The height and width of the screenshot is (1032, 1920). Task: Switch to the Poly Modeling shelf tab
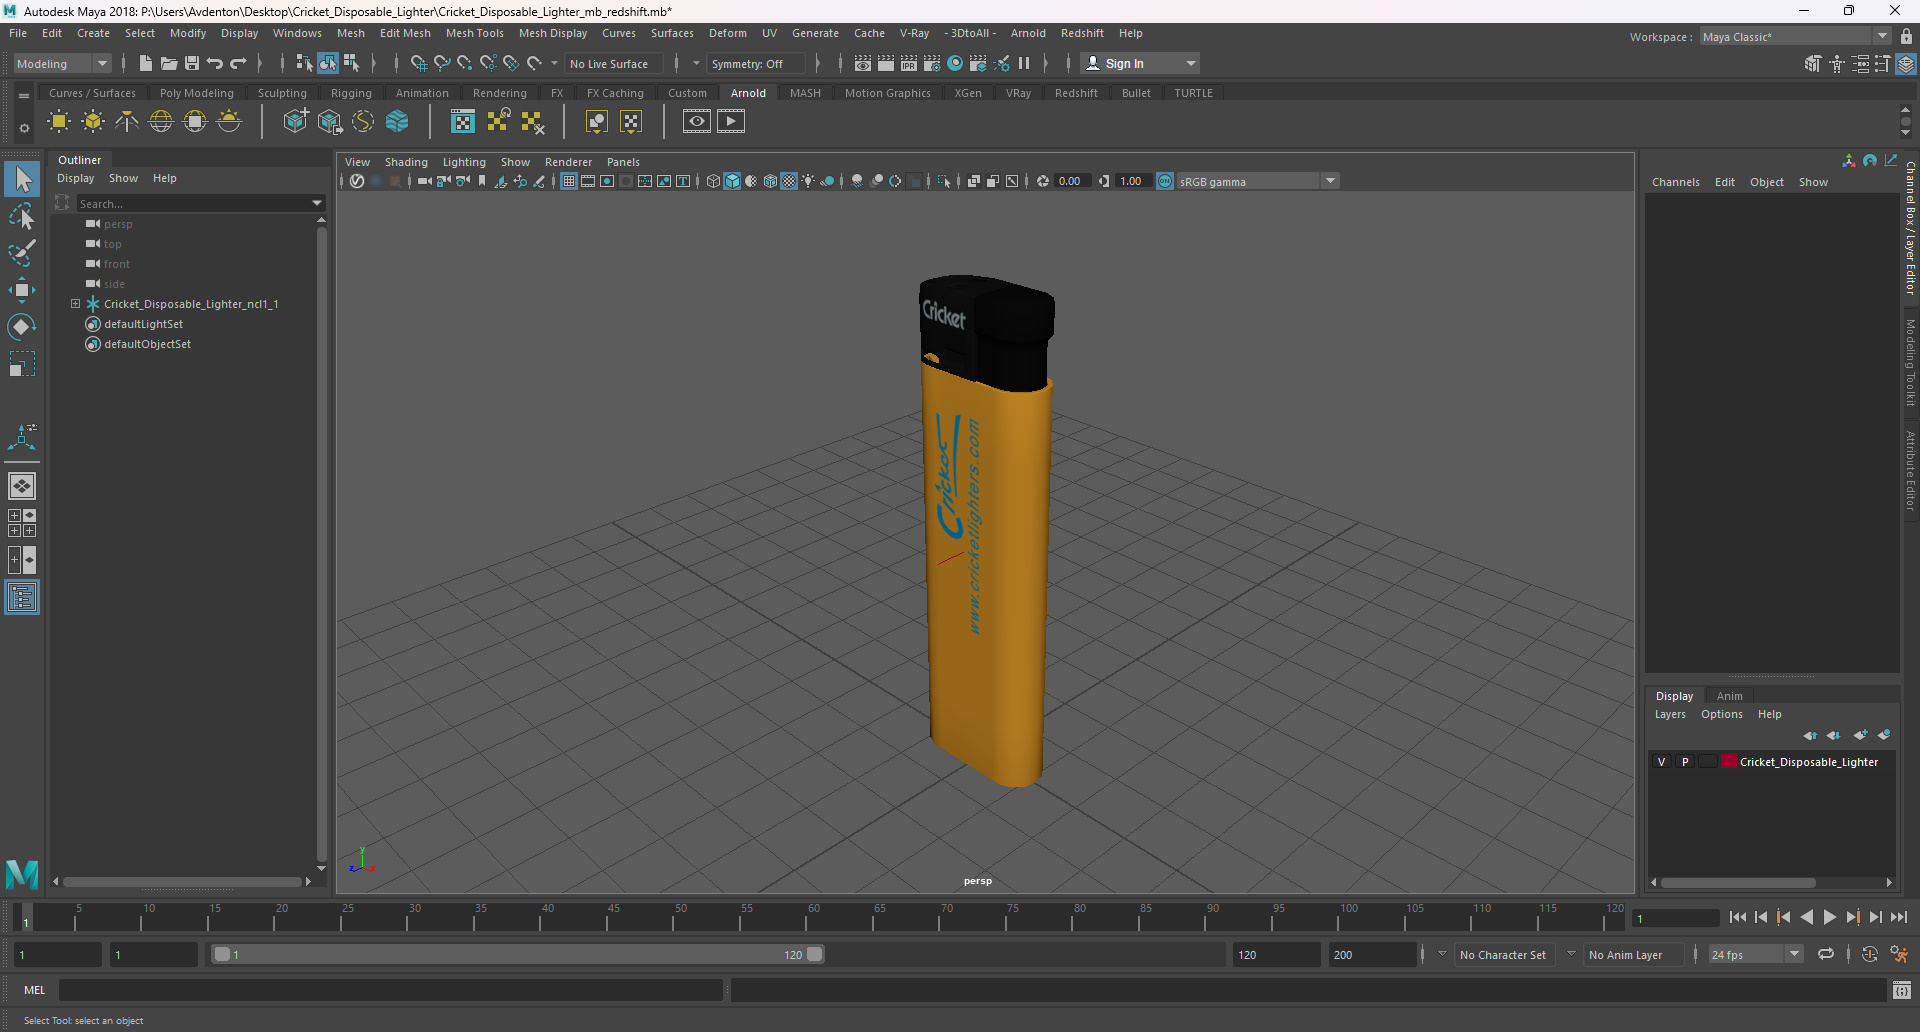tap(197, 93)
